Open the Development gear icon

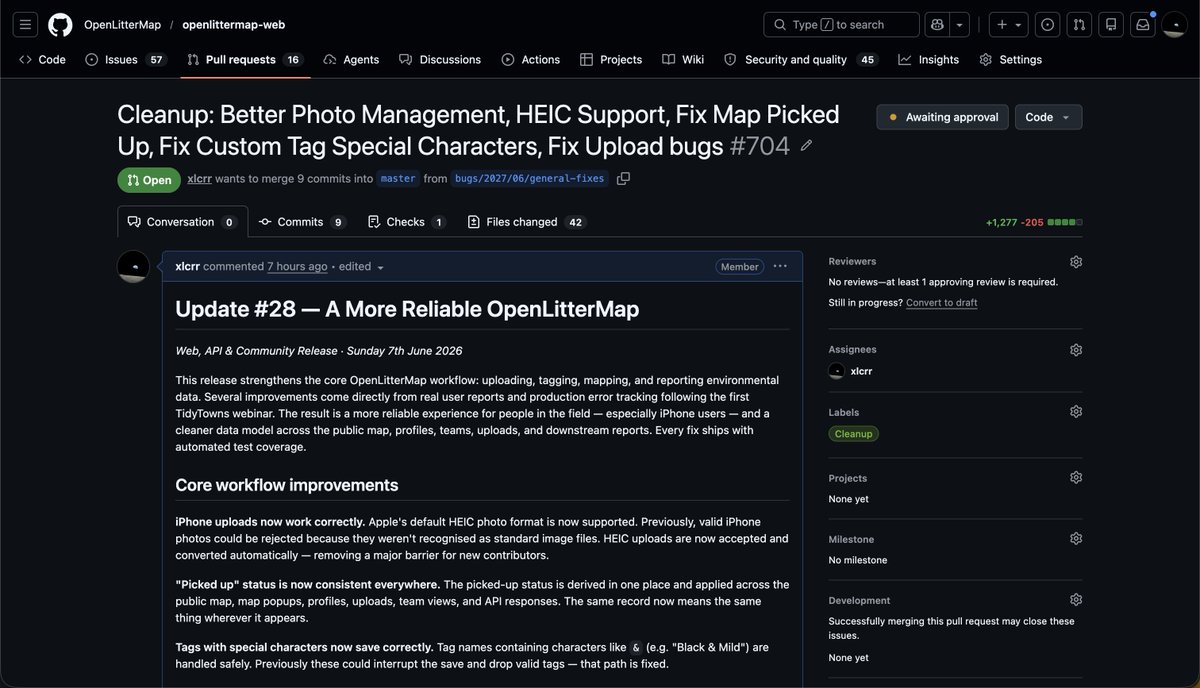[x=1076, y=600]
